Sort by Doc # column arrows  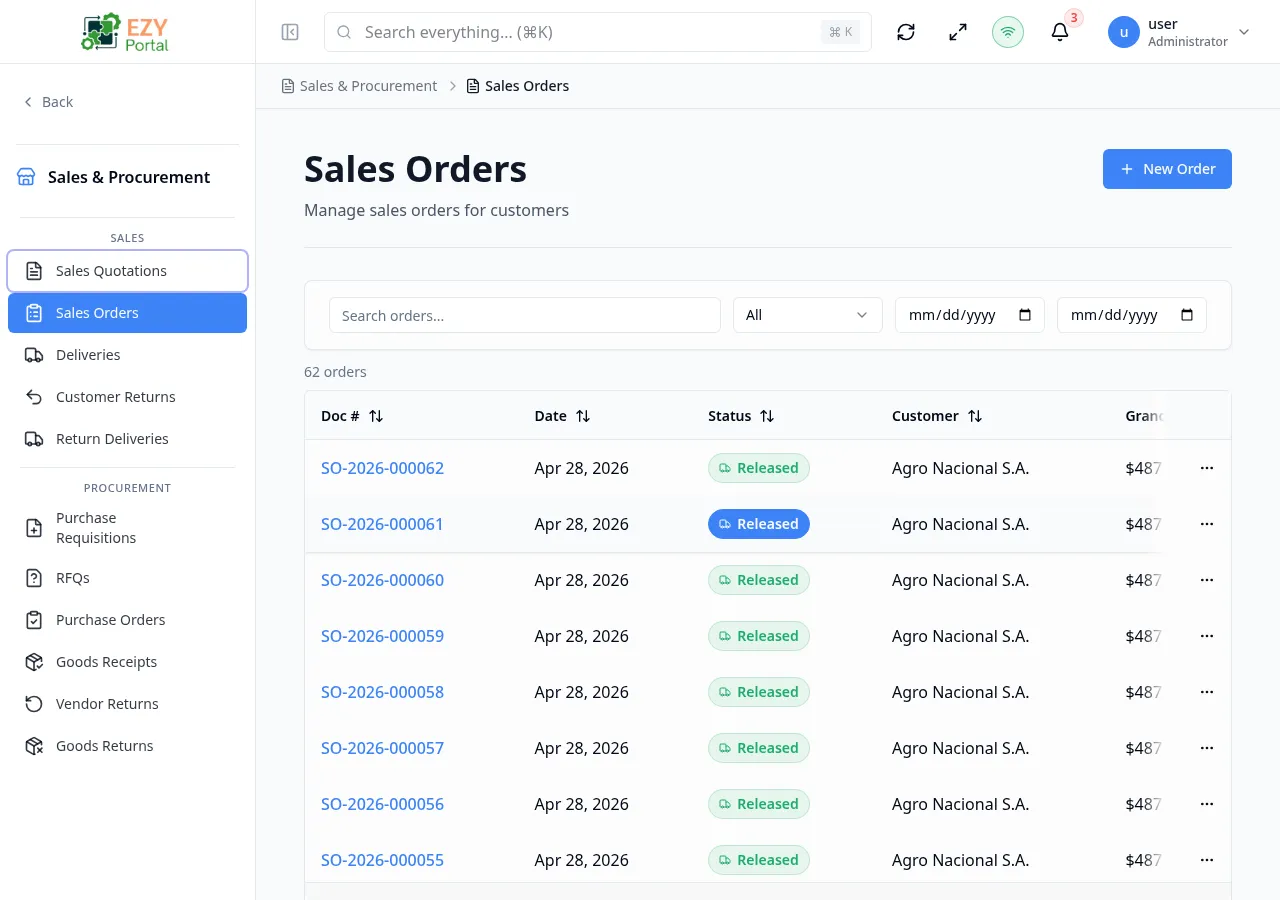376,416
